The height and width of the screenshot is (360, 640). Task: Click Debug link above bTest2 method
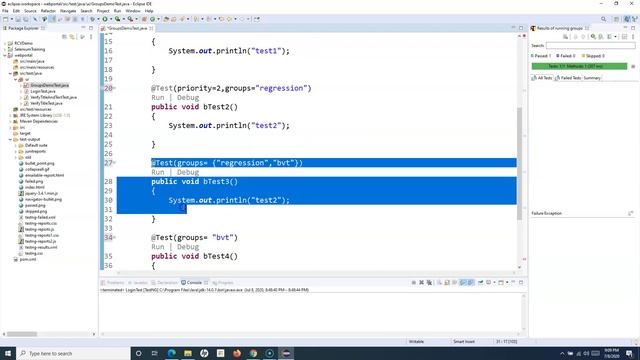tap(188, 98)
